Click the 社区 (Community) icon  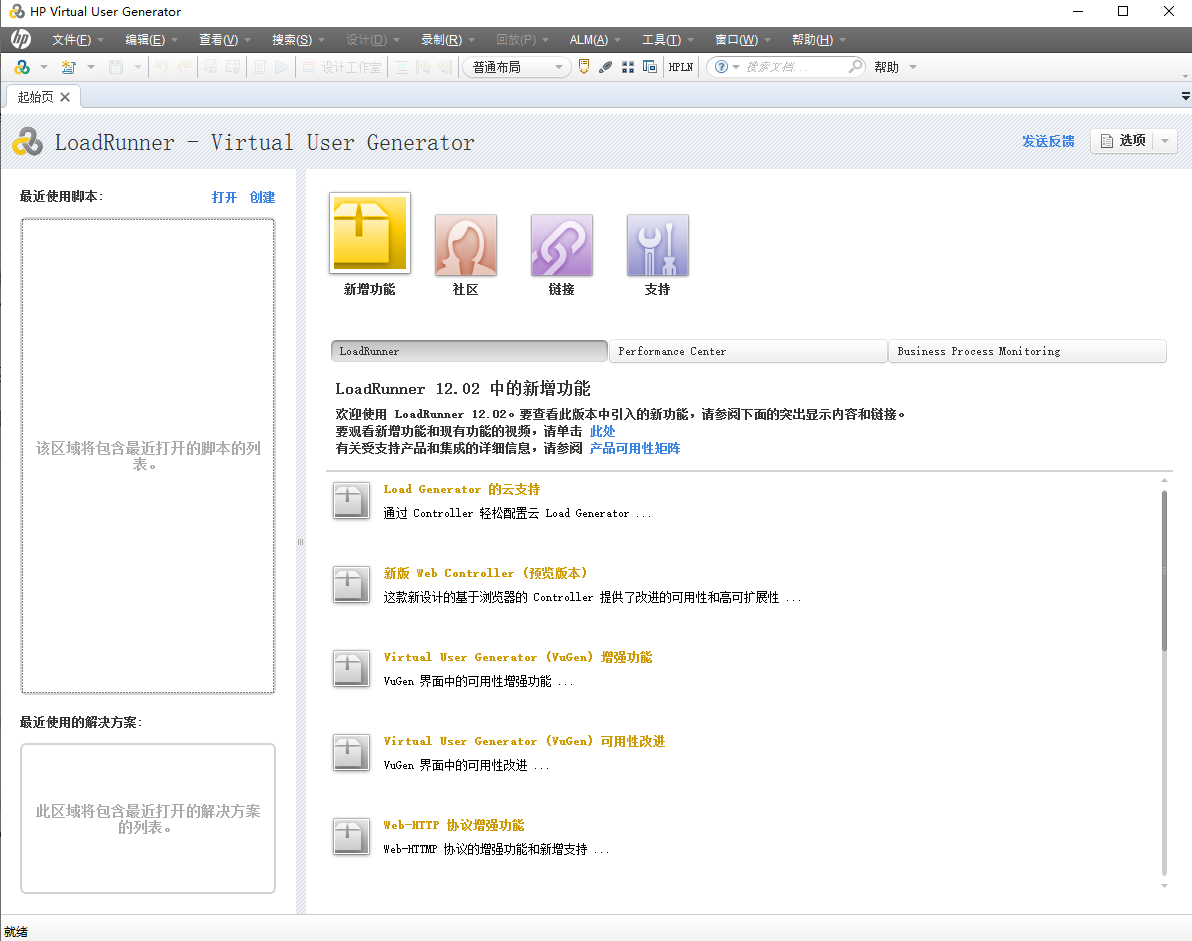(465, 243)
